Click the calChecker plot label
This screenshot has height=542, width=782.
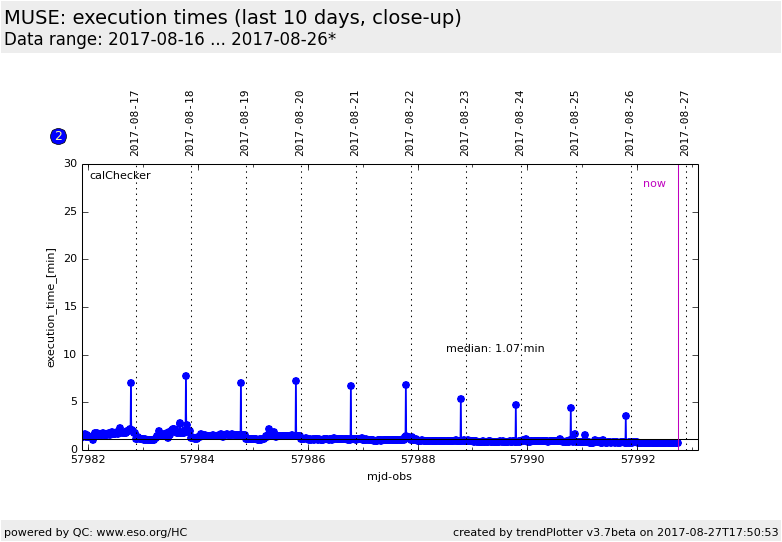coord(120,176)
